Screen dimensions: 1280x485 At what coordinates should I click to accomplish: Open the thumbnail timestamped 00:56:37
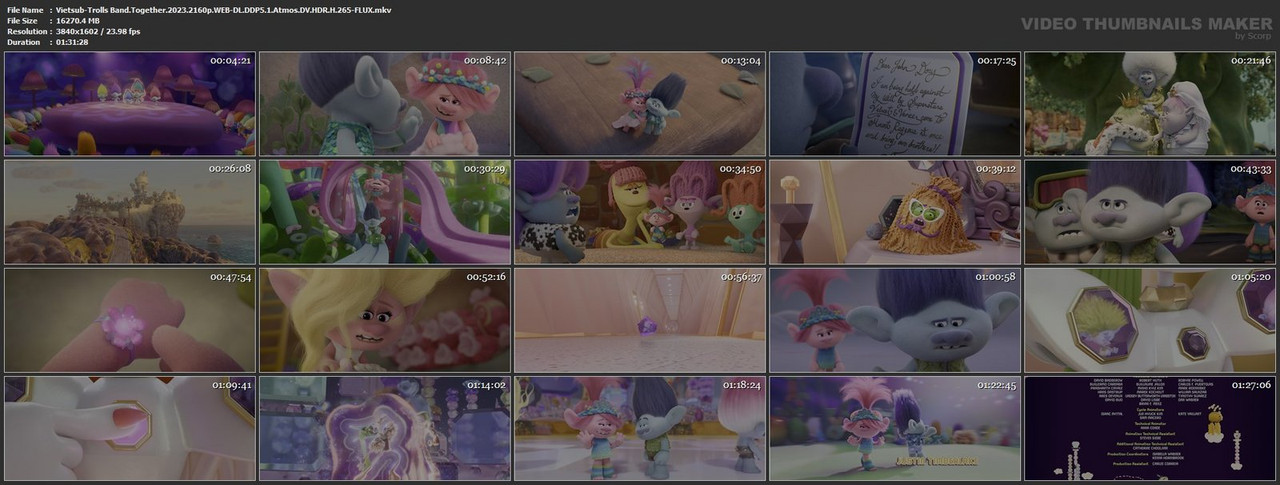(x=640, y=320)
